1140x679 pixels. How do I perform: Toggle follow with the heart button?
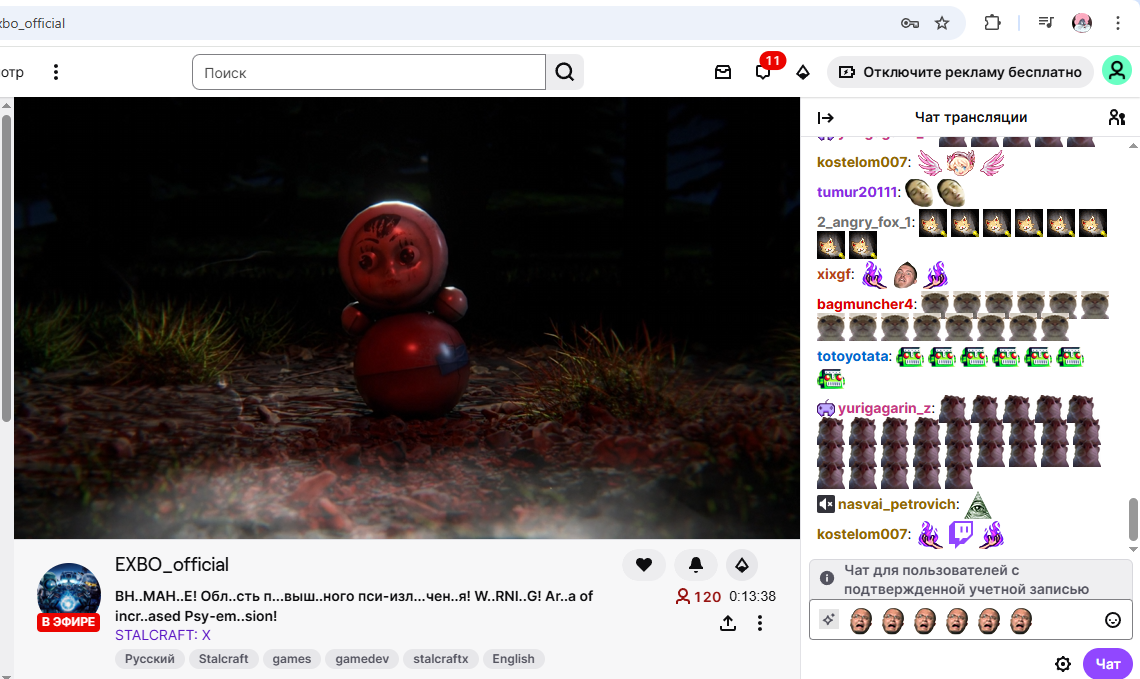point(644,565)
